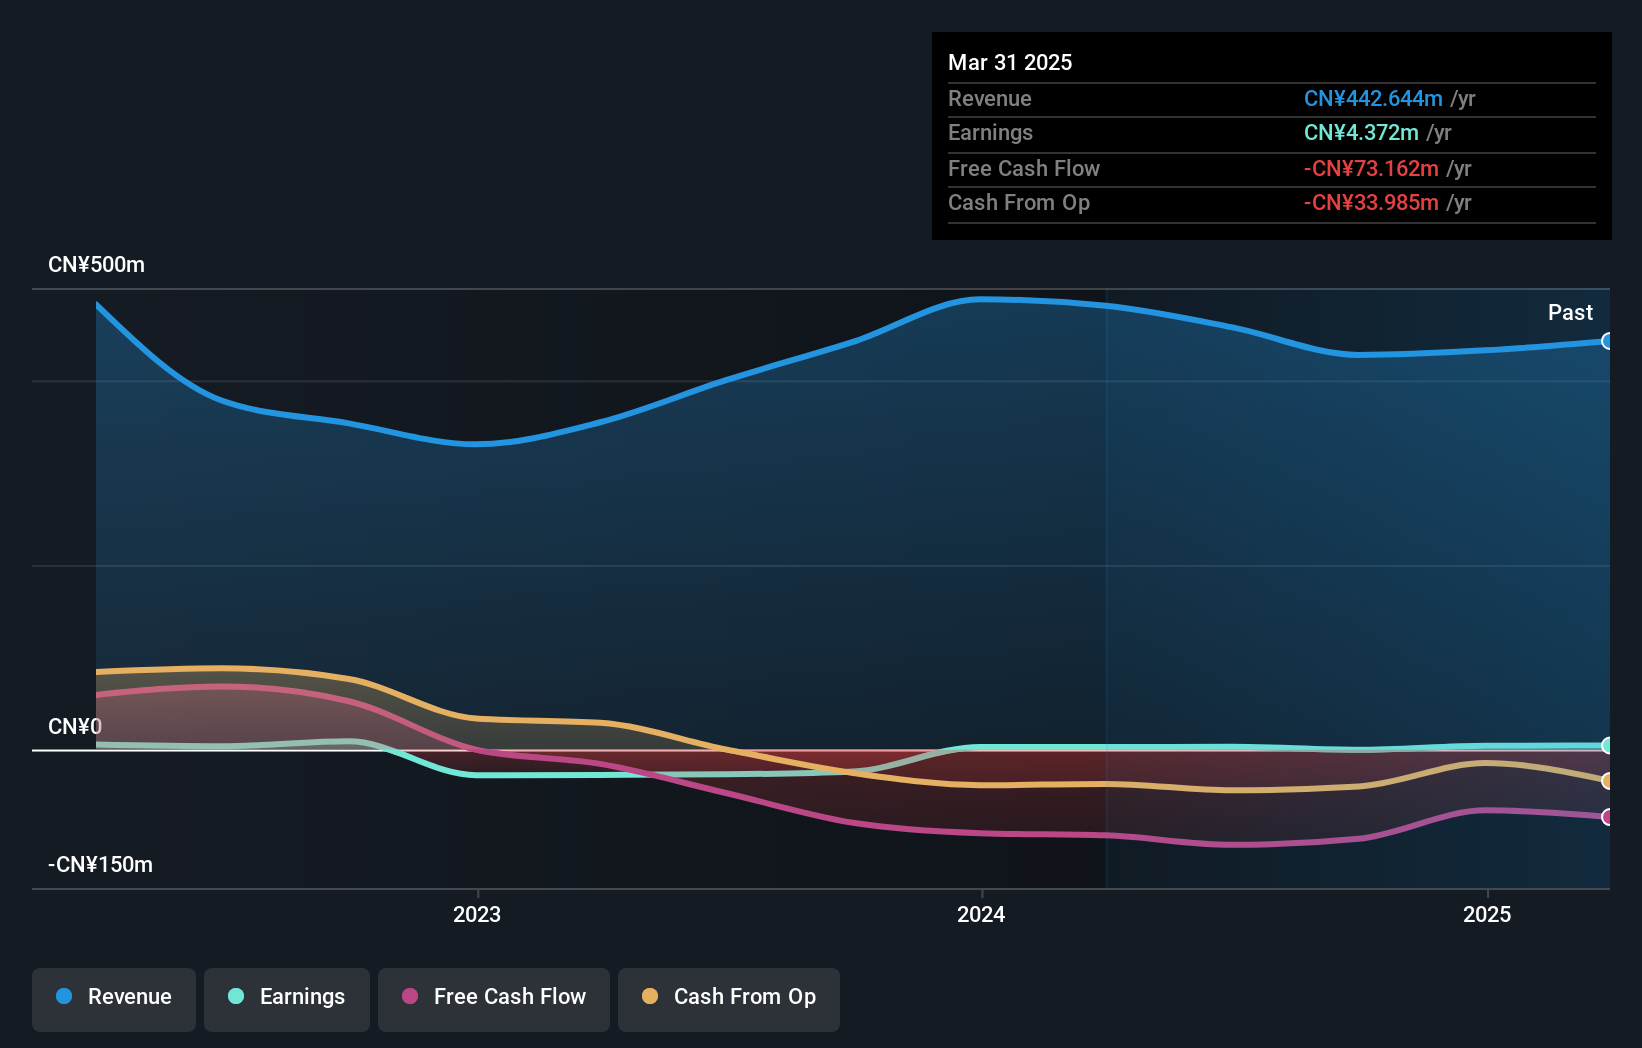Click the Past label on chart

[1570, 312]
